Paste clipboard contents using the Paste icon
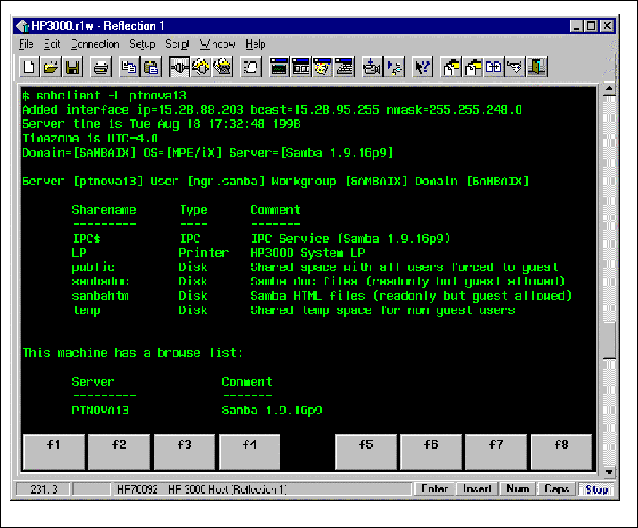This screenshot has width=638, height=528. [x=151, y=67]
